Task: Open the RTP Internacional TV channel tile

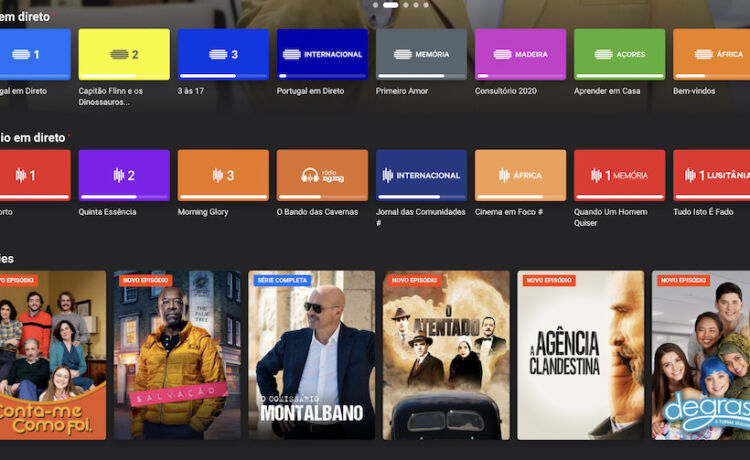Action: tap(322, 54)
